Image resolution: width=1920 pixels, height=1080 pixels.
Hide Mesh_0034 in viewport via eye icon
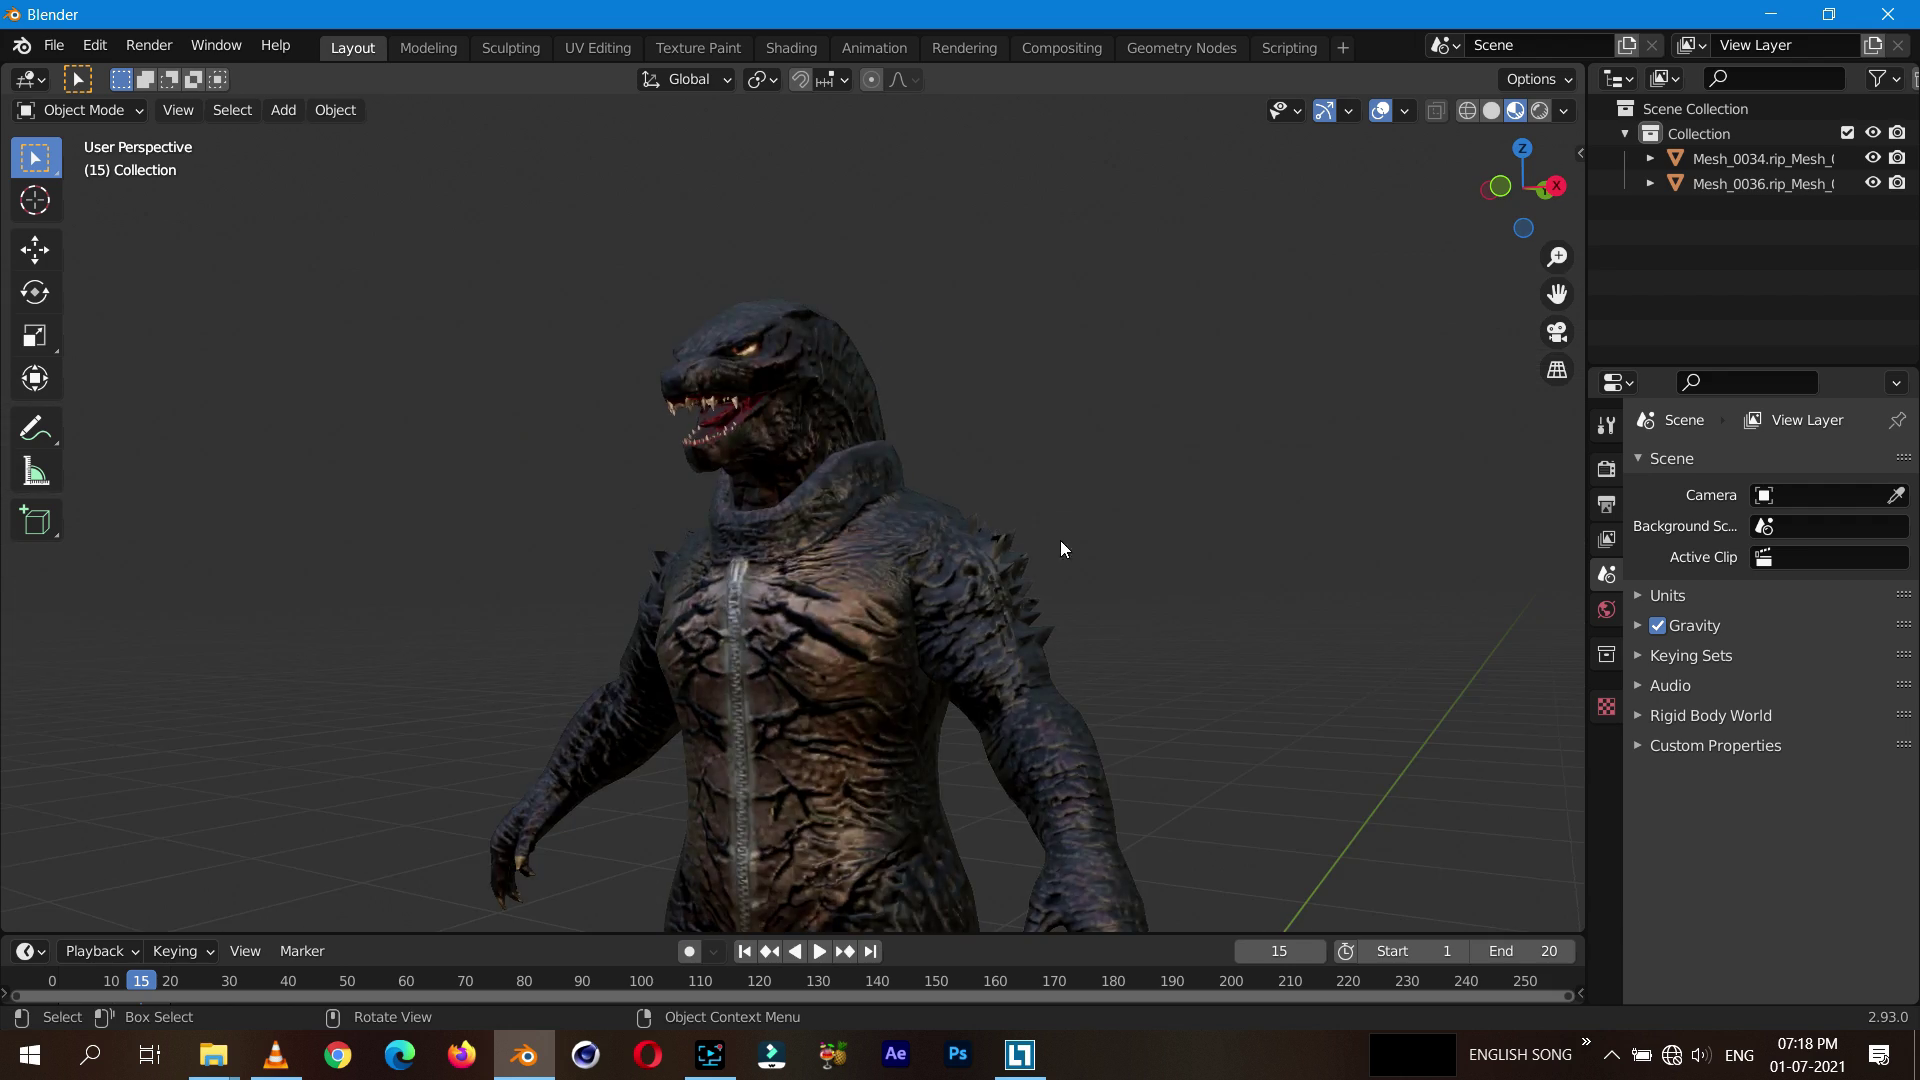click(x=1872, y=158)
